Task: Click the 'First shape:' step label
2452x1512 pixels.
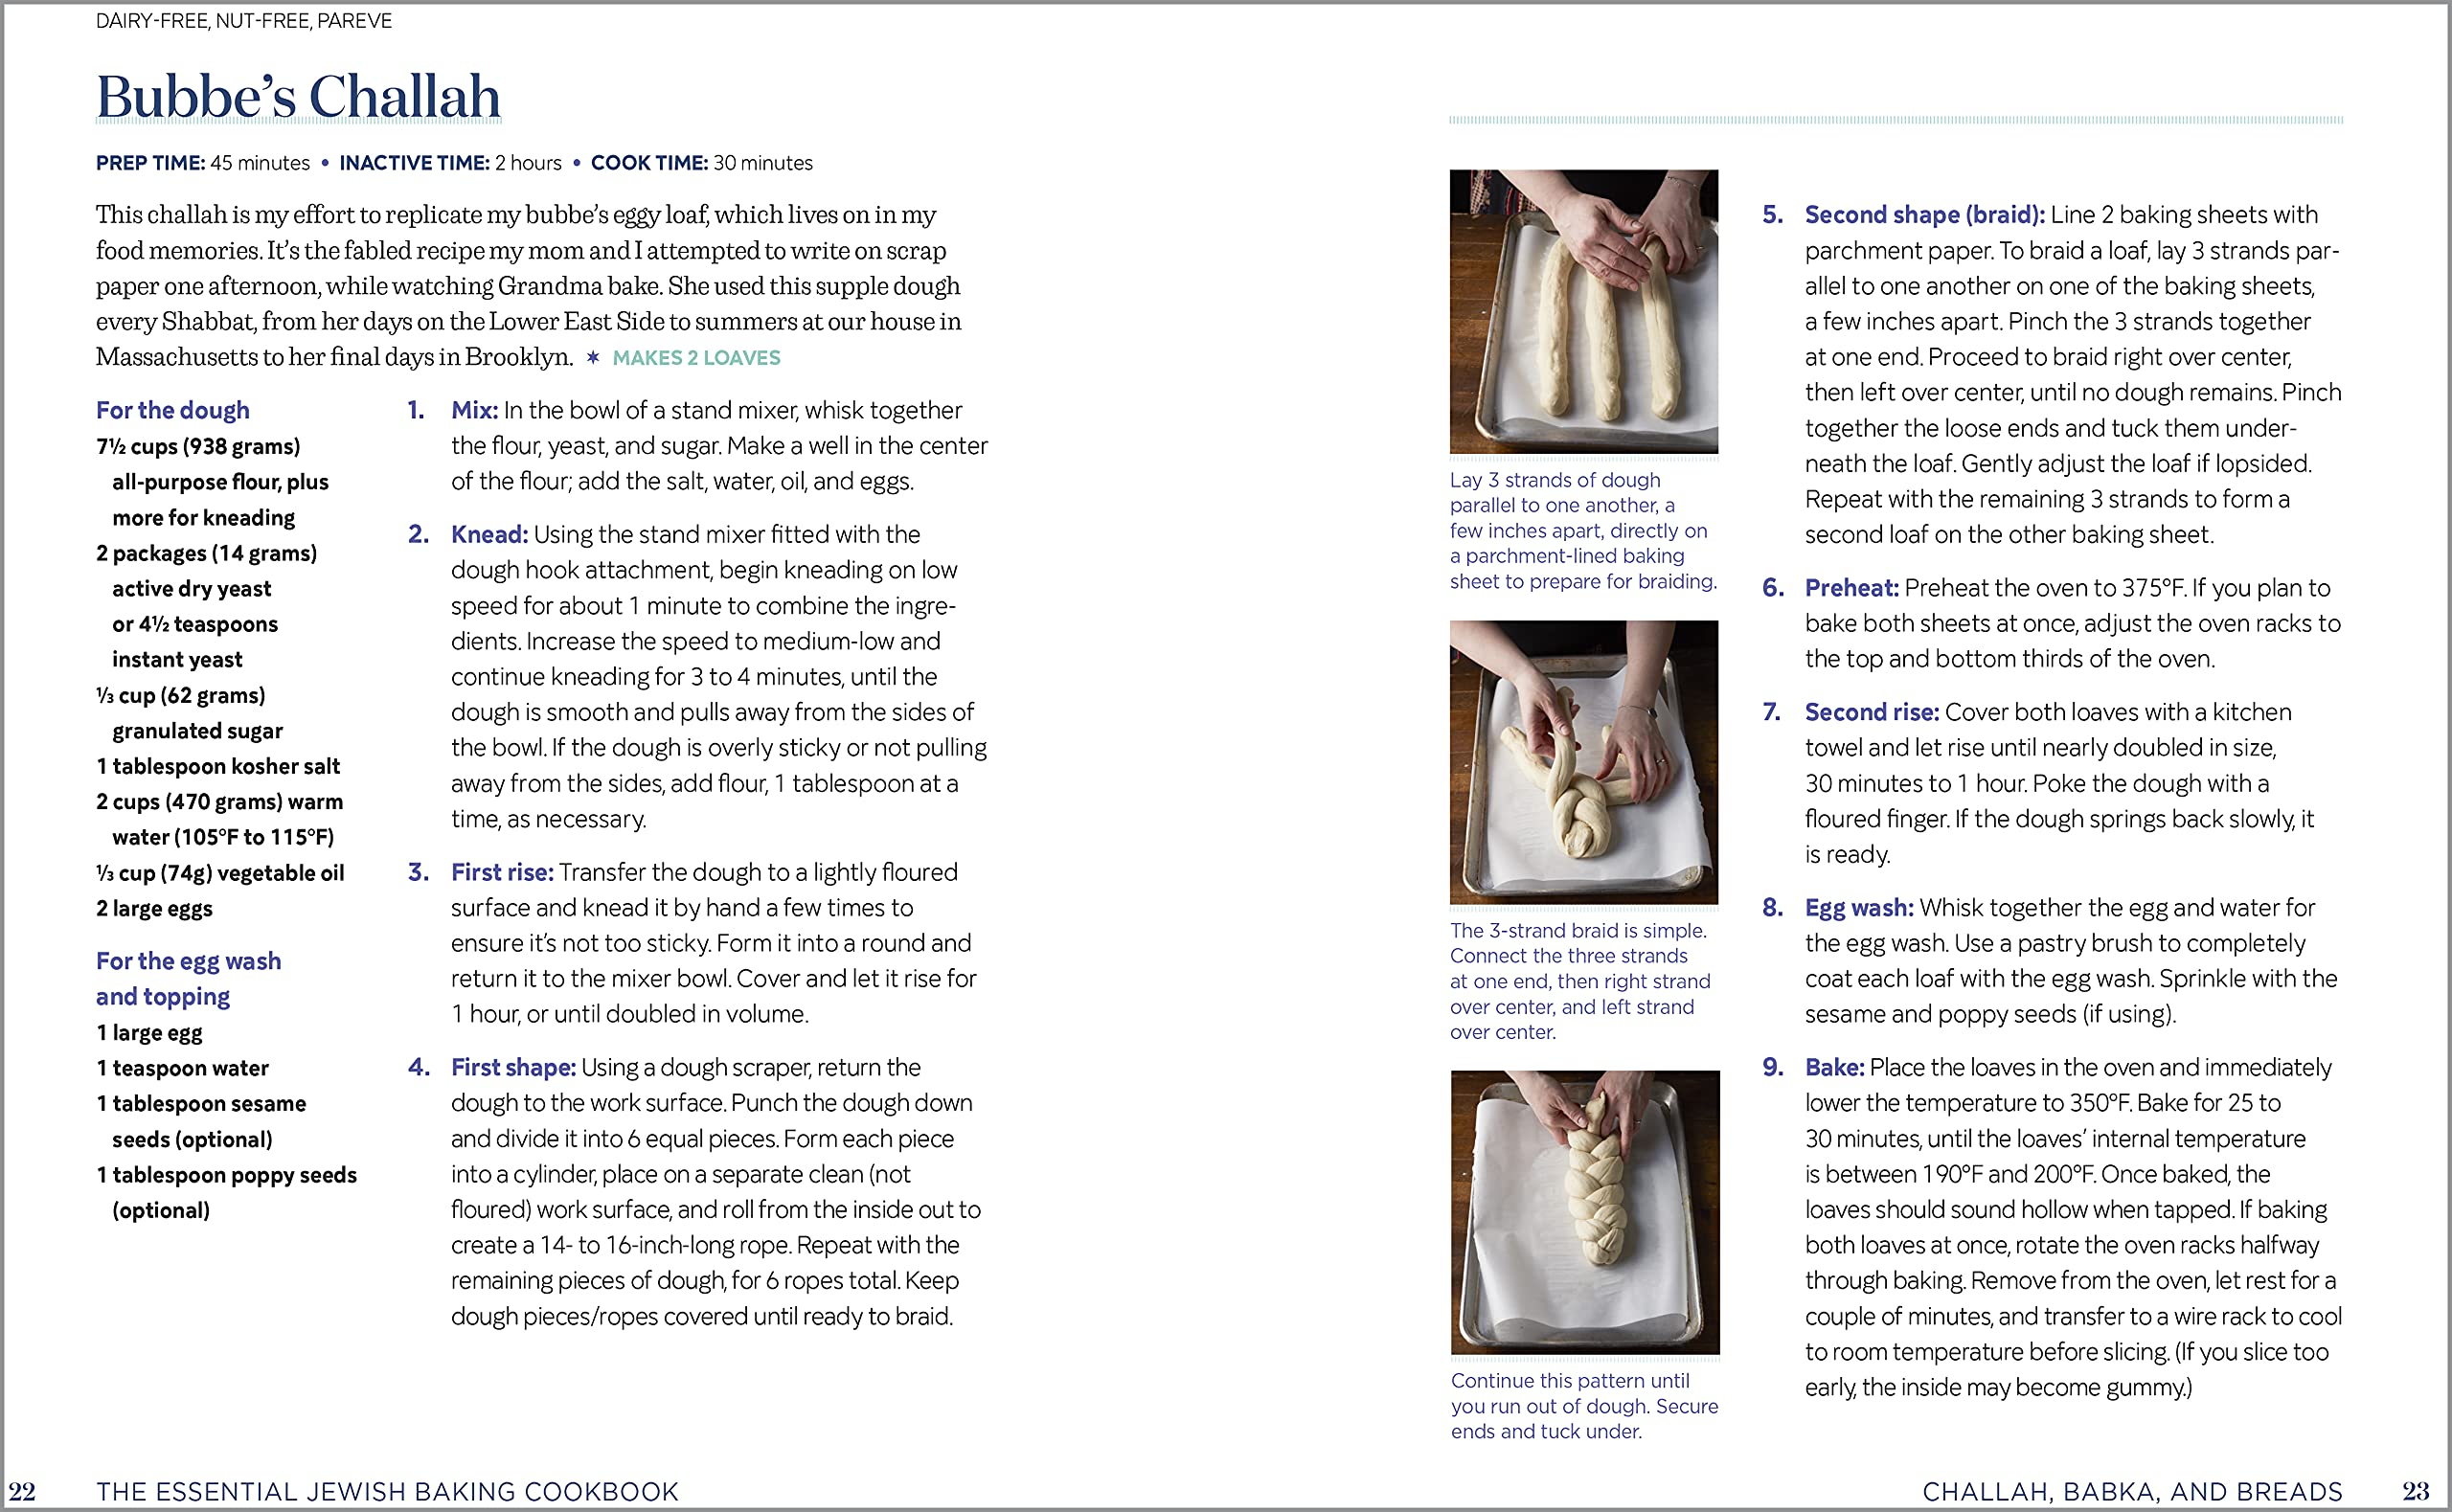Action: pyautogui.click(x=513, y=1067)
